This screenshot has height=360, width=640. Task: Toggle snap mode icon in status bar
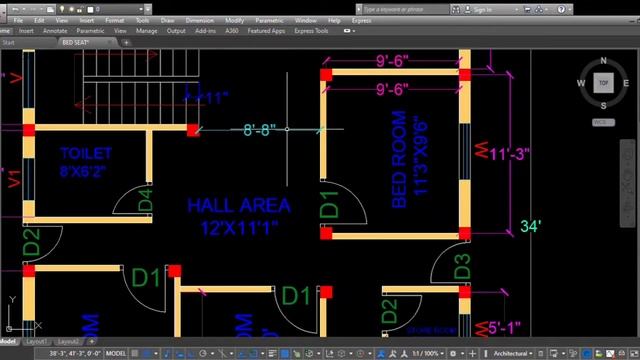(147, 353)
